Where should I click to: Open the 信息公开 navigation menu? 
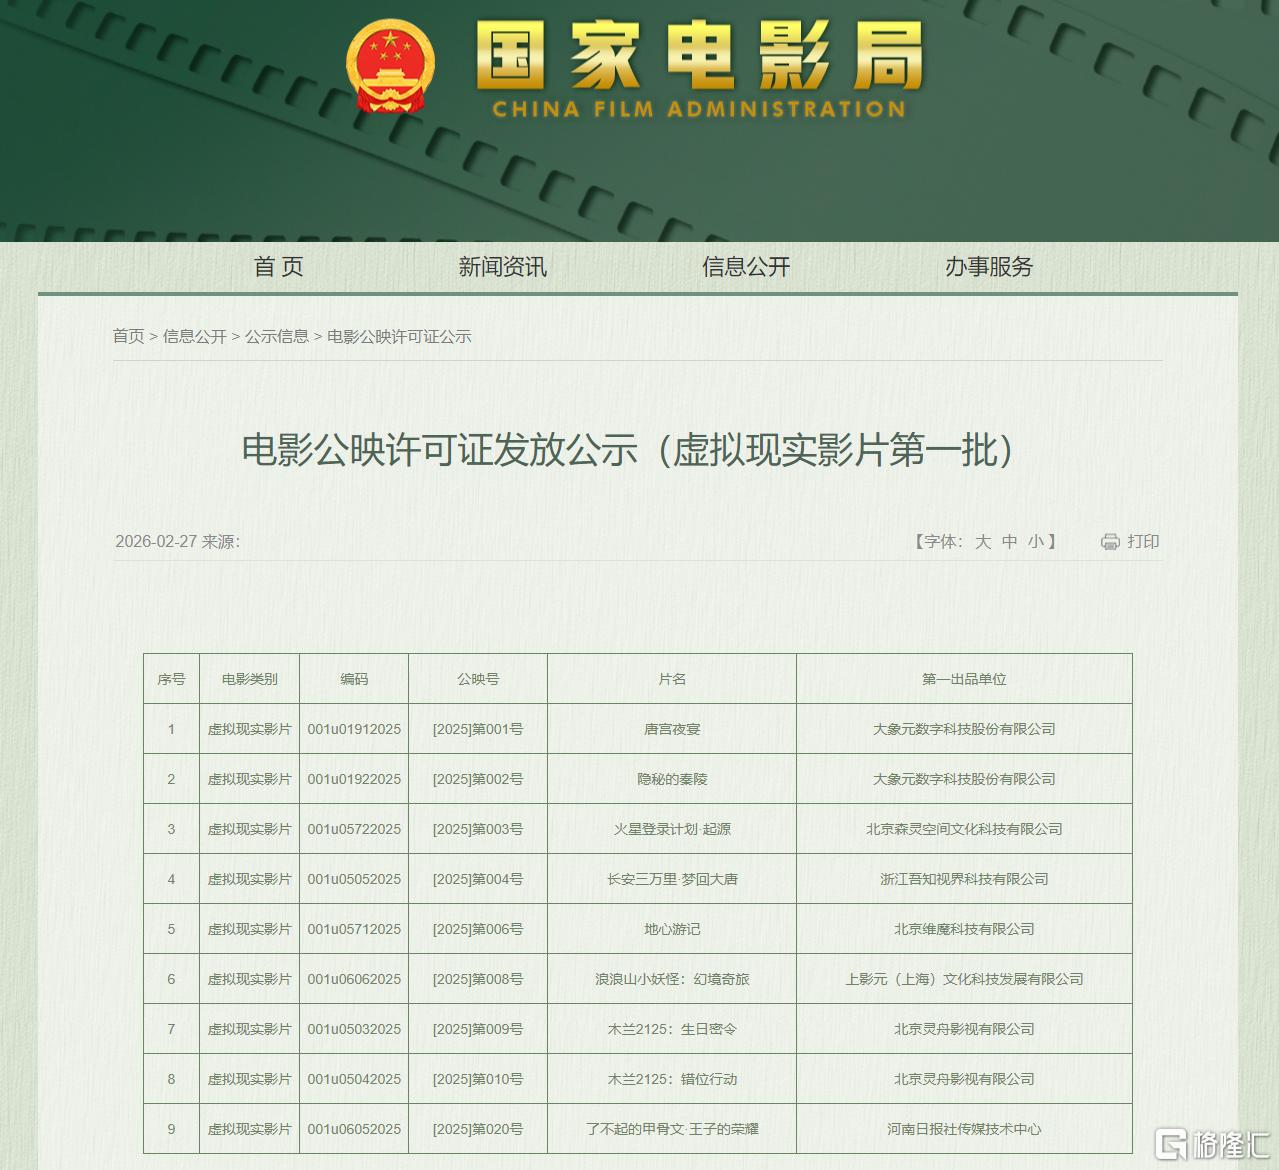(x=746, y=267)
